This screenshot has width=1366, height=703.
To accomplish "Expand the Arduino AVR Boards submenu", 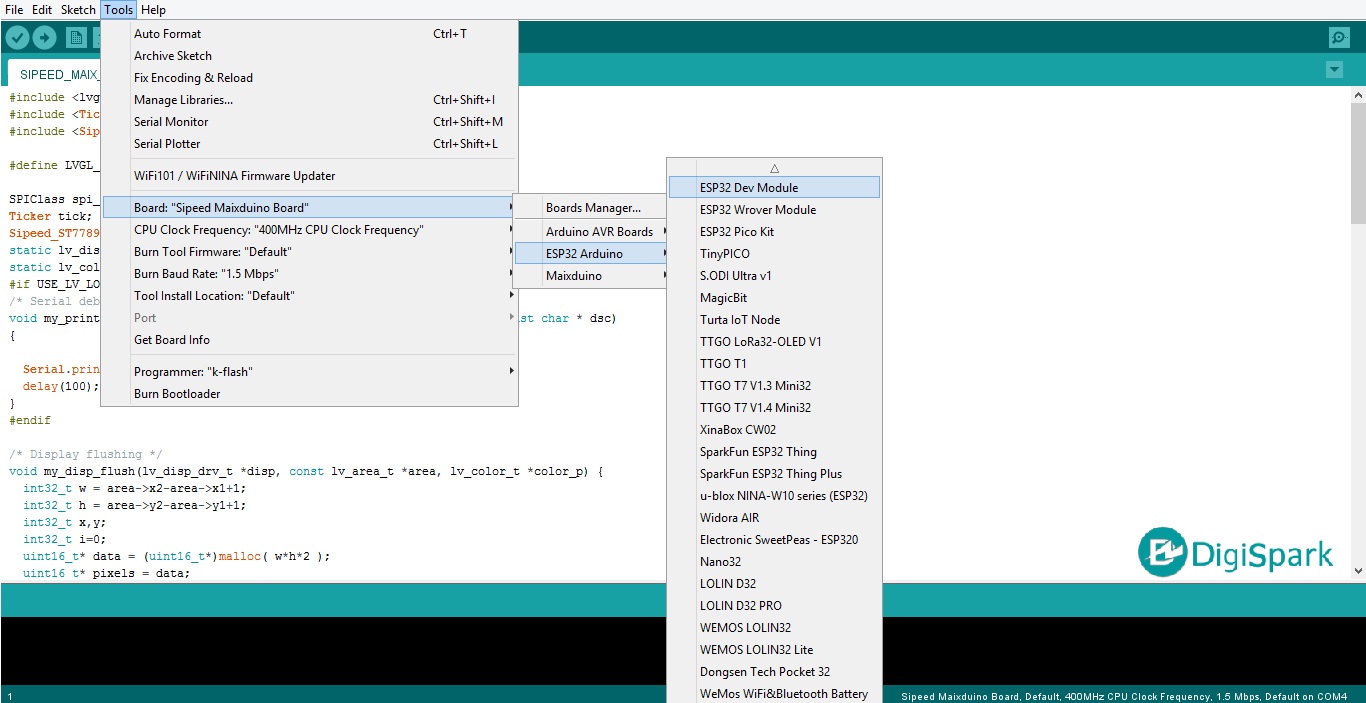I will [599, 232].
